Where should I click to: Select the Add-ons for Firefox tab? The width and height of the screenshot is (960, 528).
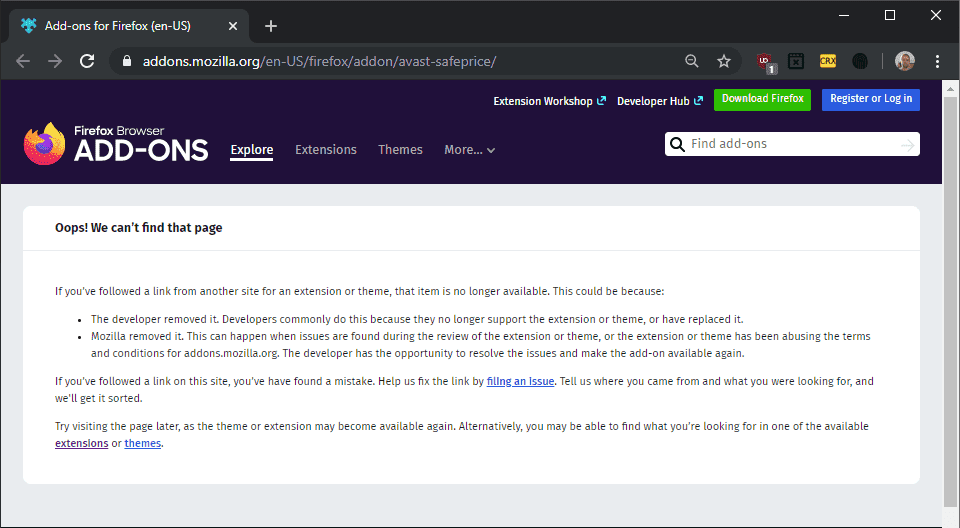point(129,26)
